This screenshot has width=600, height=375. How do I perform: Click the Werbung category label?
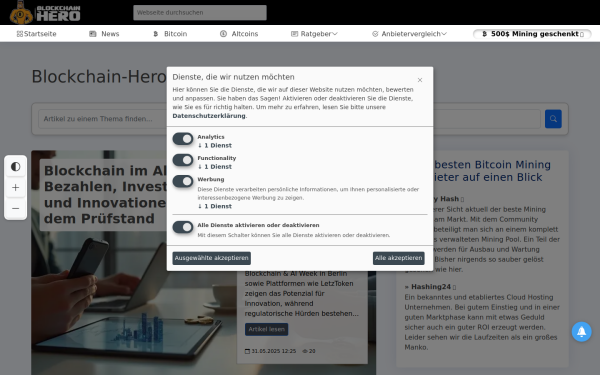pyautogui.click(x=211, y=179)
